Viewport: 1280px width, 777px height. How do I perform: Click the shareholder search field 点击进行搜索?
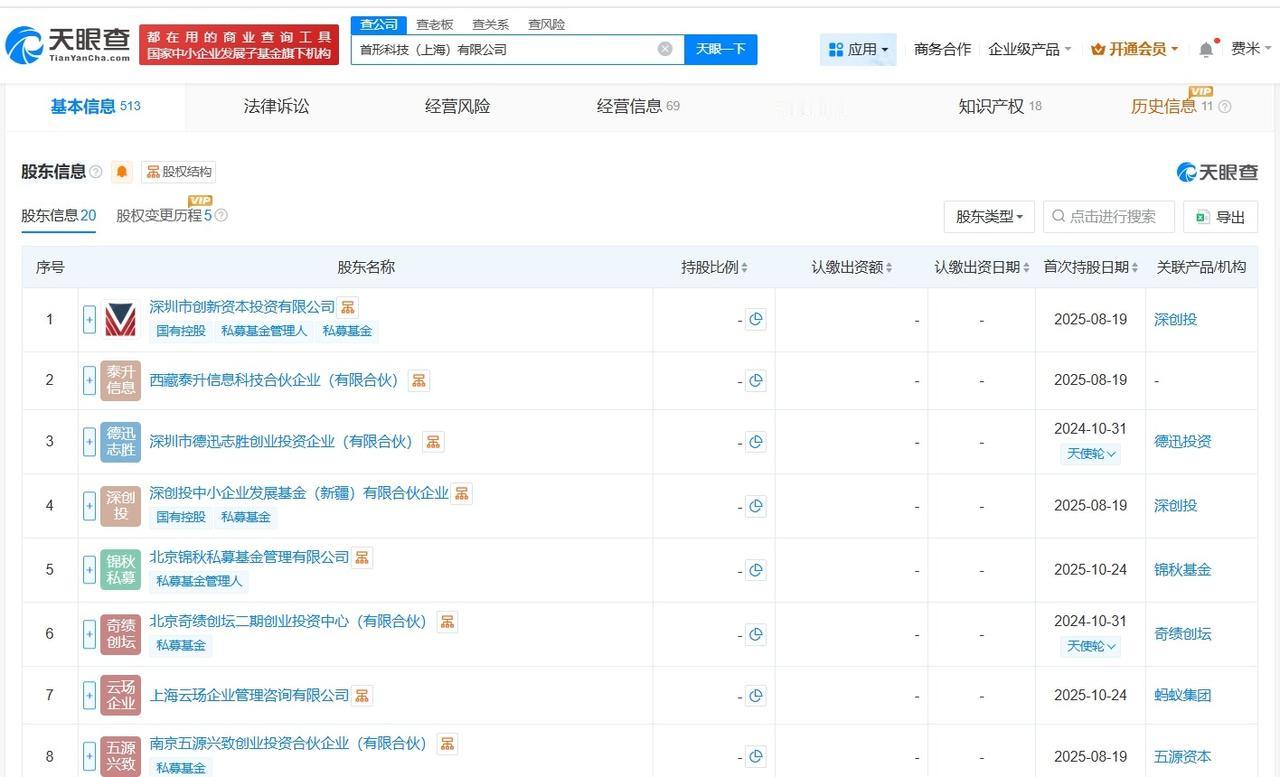coord(1109,217)
